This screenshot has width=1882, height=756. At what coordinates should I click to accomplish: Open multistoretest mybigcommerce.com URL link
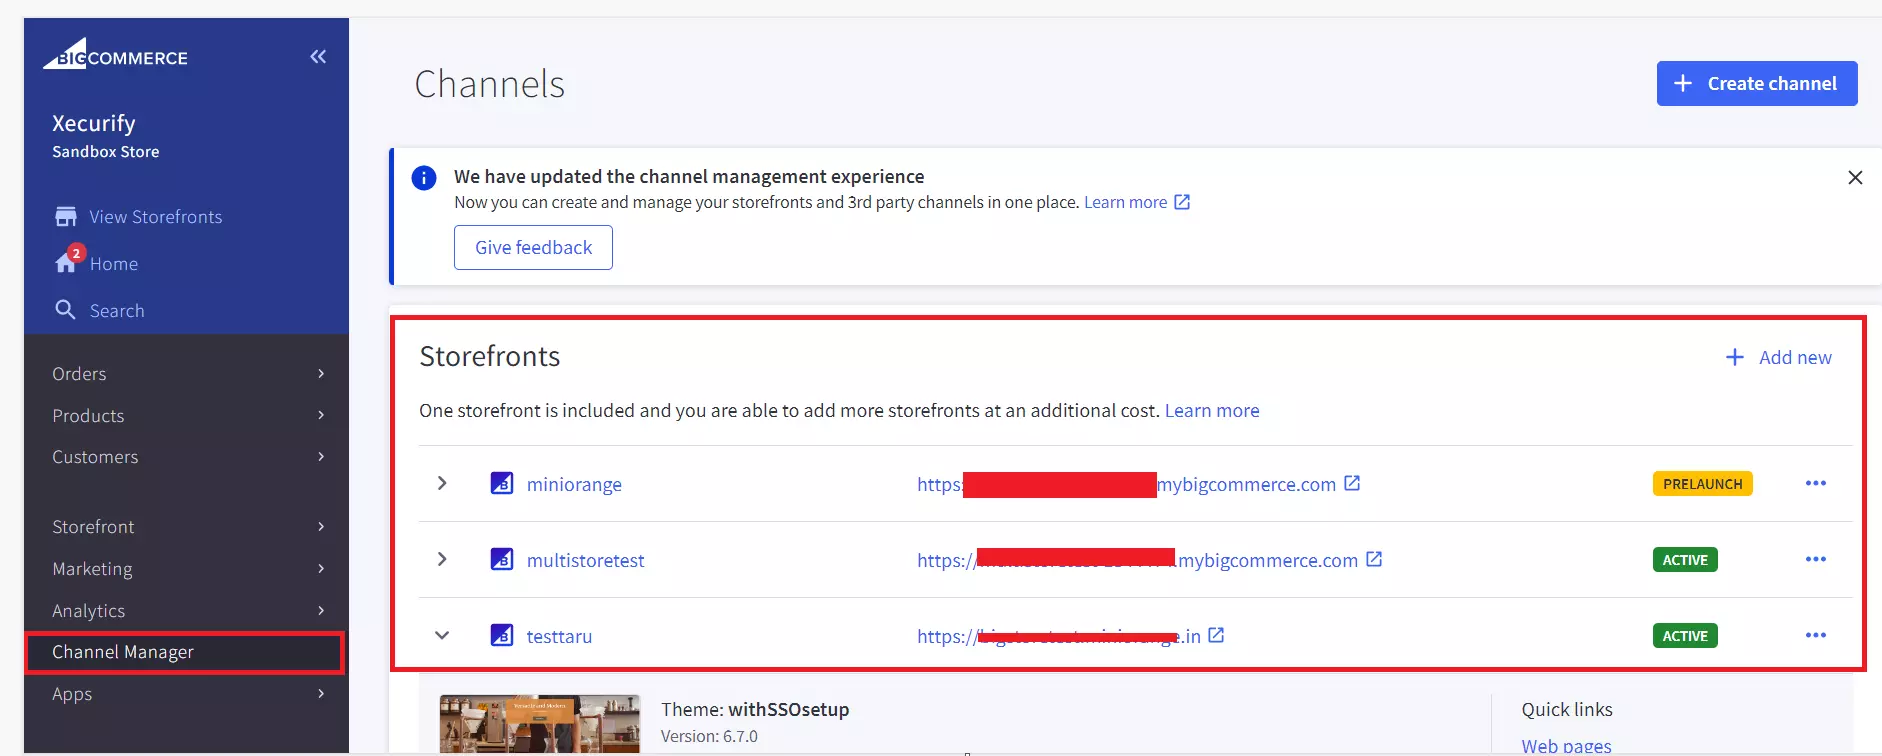tap(1137, 560)
